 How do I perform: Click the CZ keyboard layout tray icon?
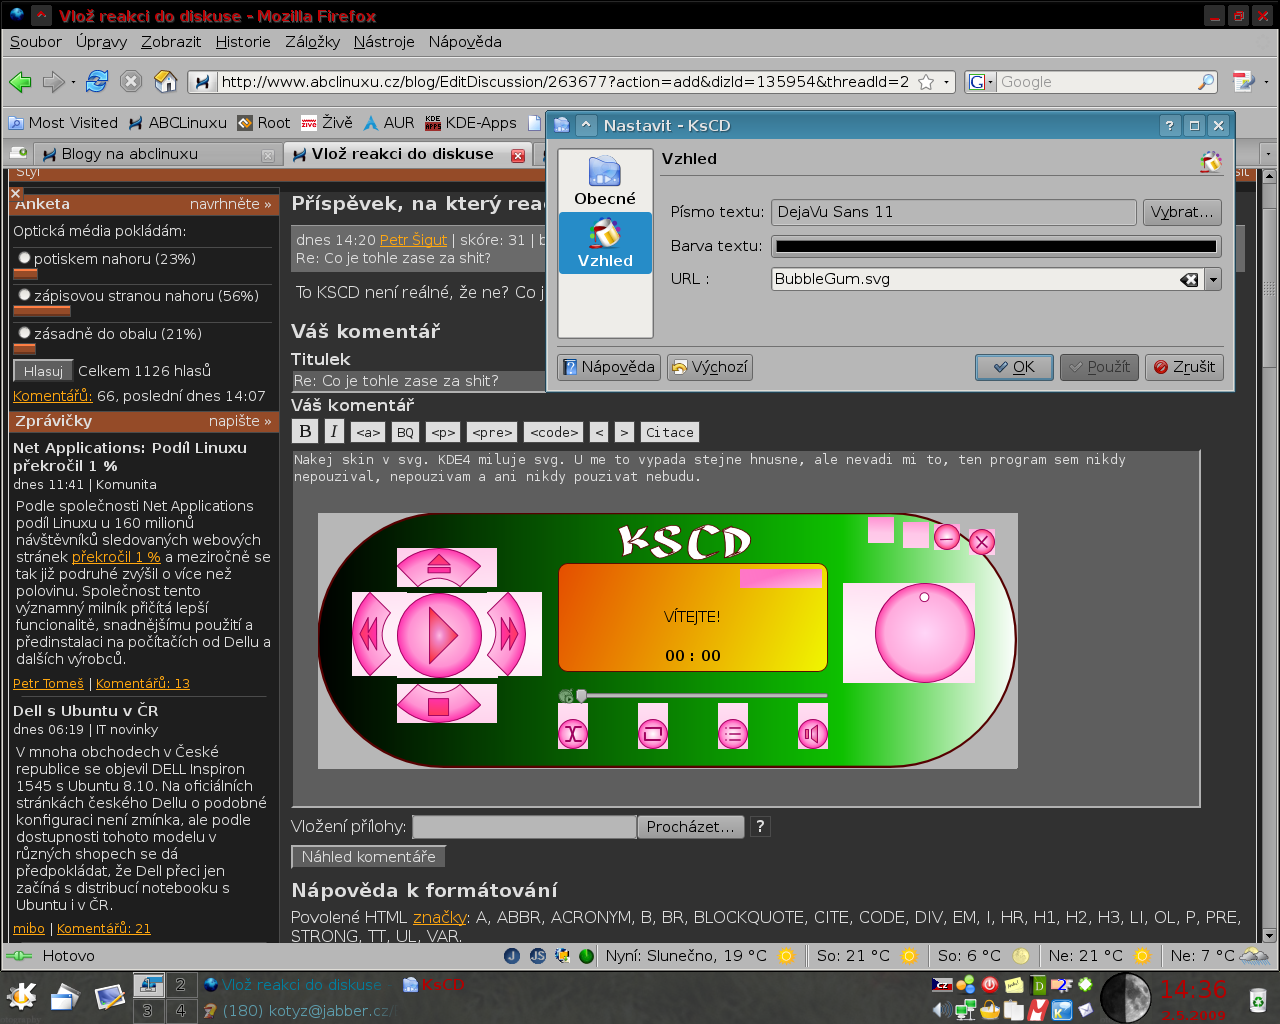pyautogui.click(x=942, y=985)
